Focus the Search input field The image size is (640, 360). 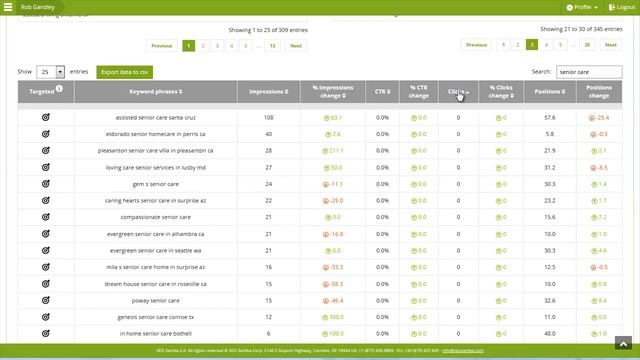(x=589, y=72)
